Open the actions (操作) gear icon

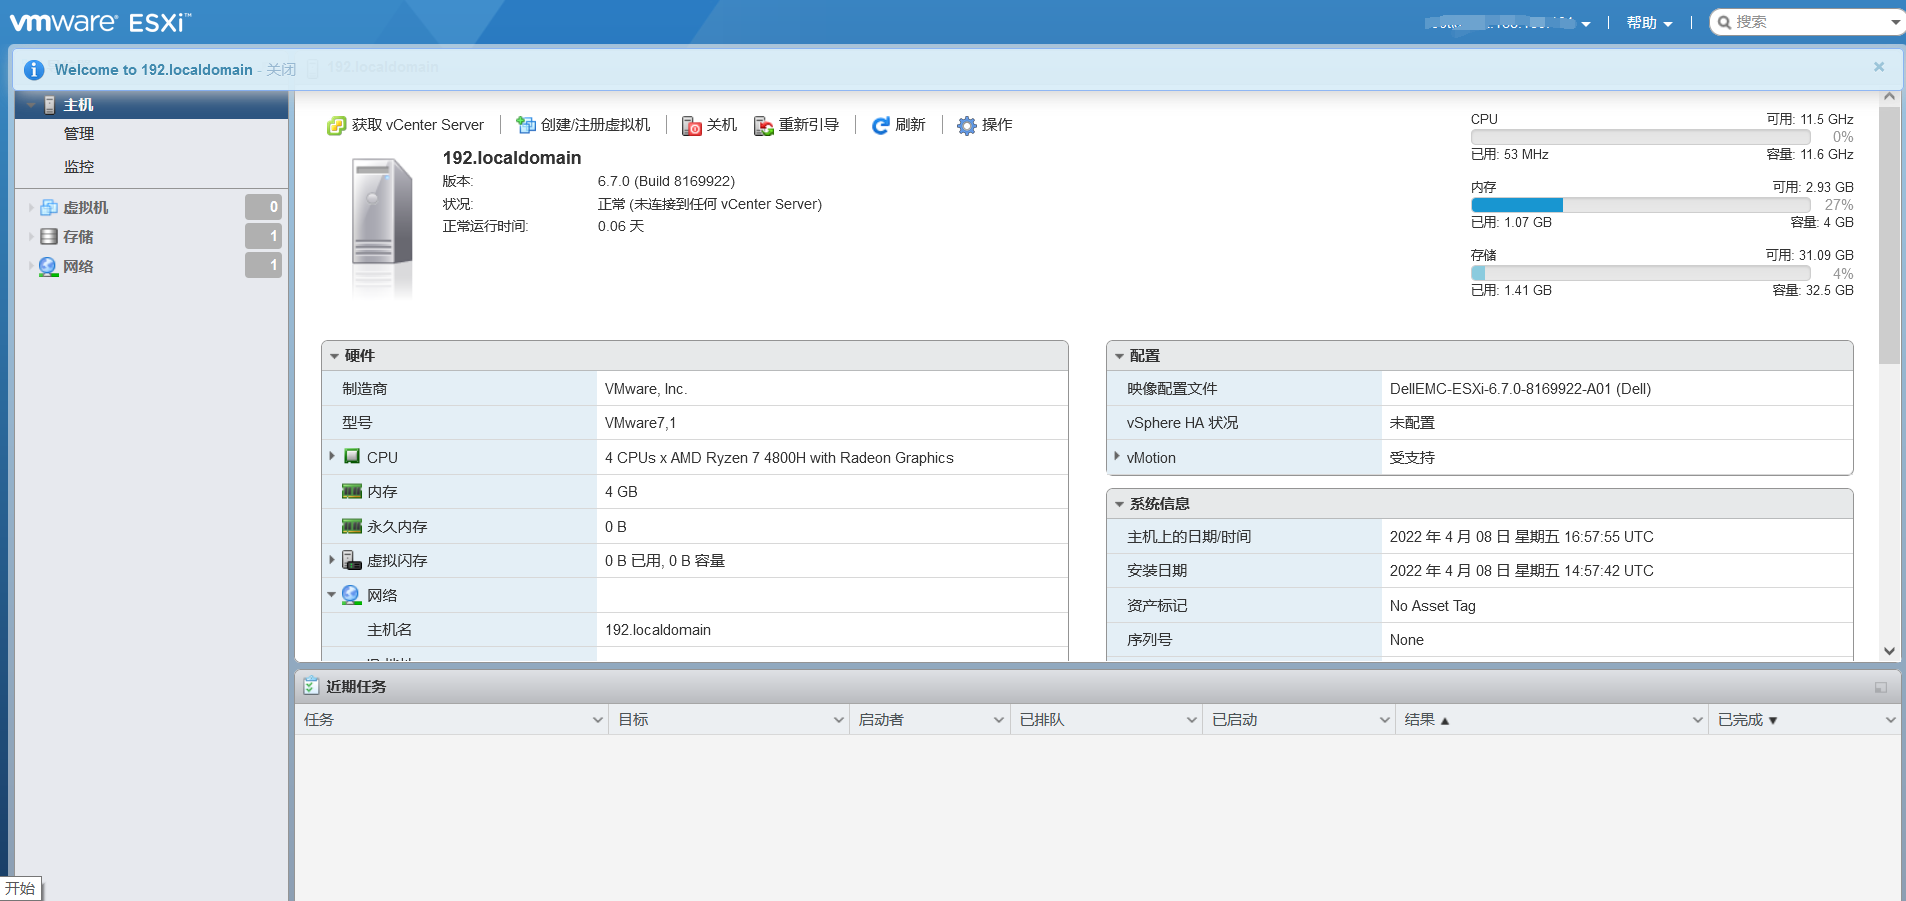pos(966,125)
